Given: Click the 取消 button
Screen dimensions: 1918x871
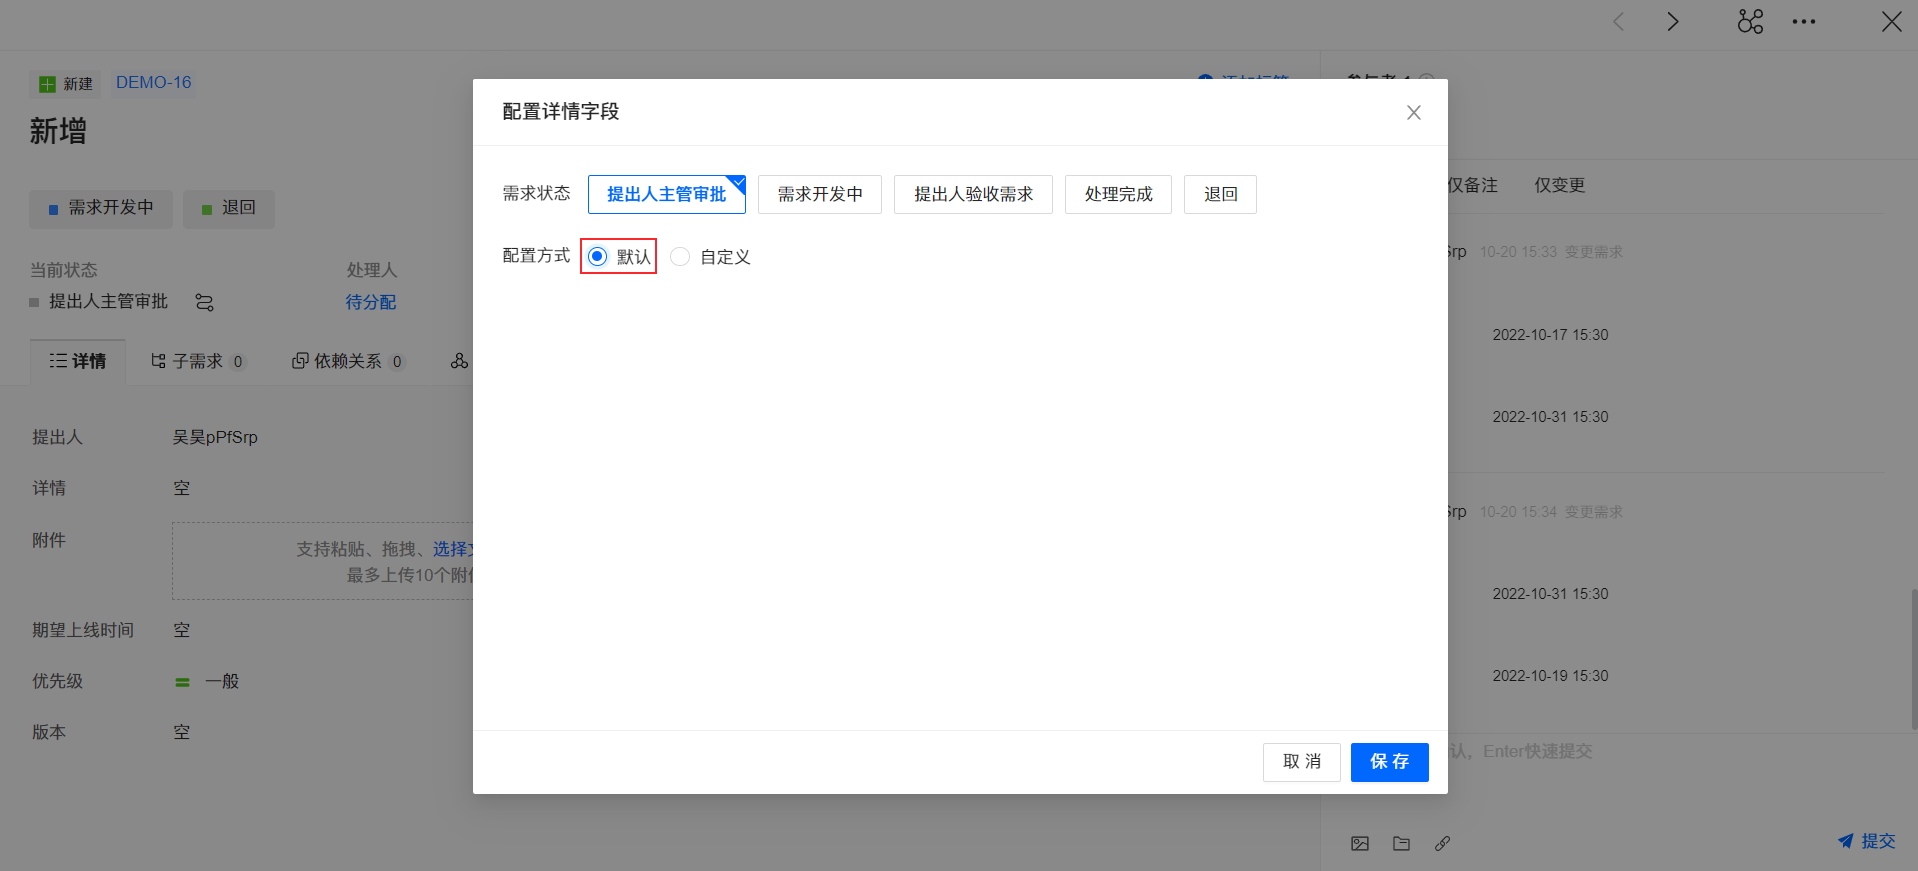Looking at the screenshot, I should pos(1301,762).
